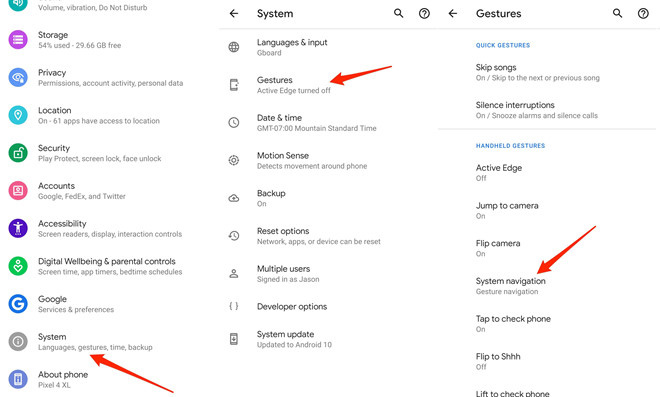This screenshot has width=660, height=397.
Task: Tap the green Security lock icon
Action: tap(18, 153)
